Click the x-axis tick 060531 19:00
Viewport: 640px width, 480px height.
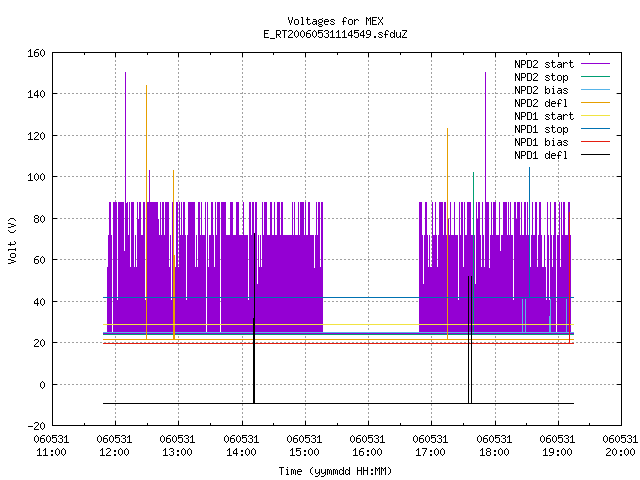tap(558, 446)
